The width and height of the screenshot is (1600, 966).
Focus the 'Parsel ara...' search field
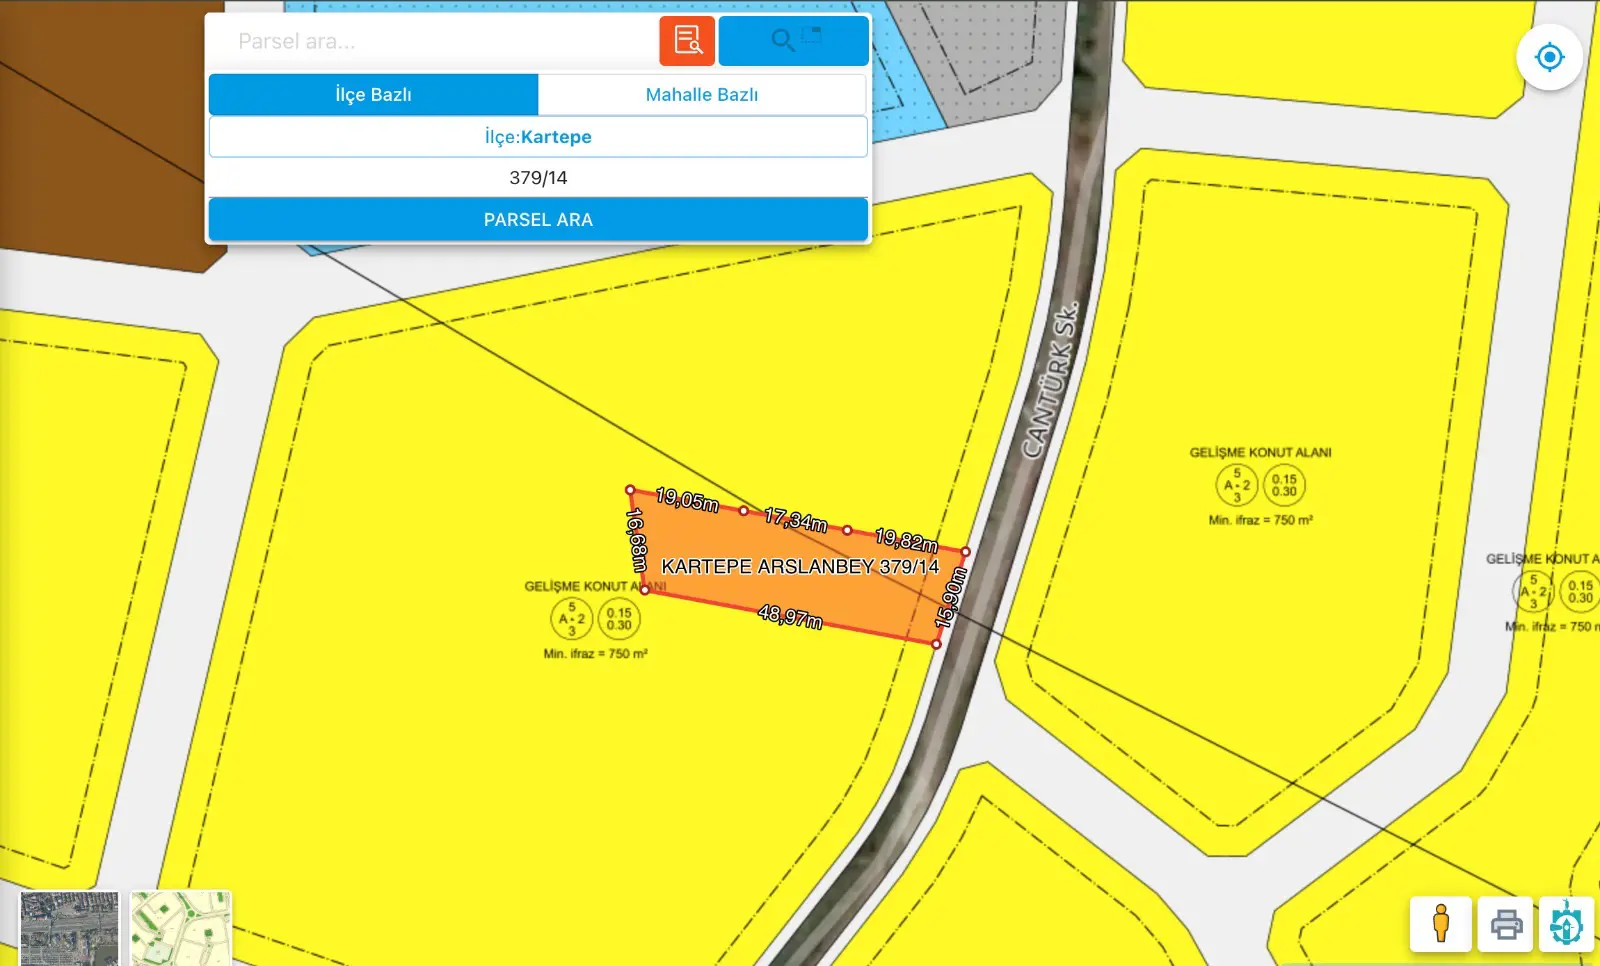tap(432, 41)
